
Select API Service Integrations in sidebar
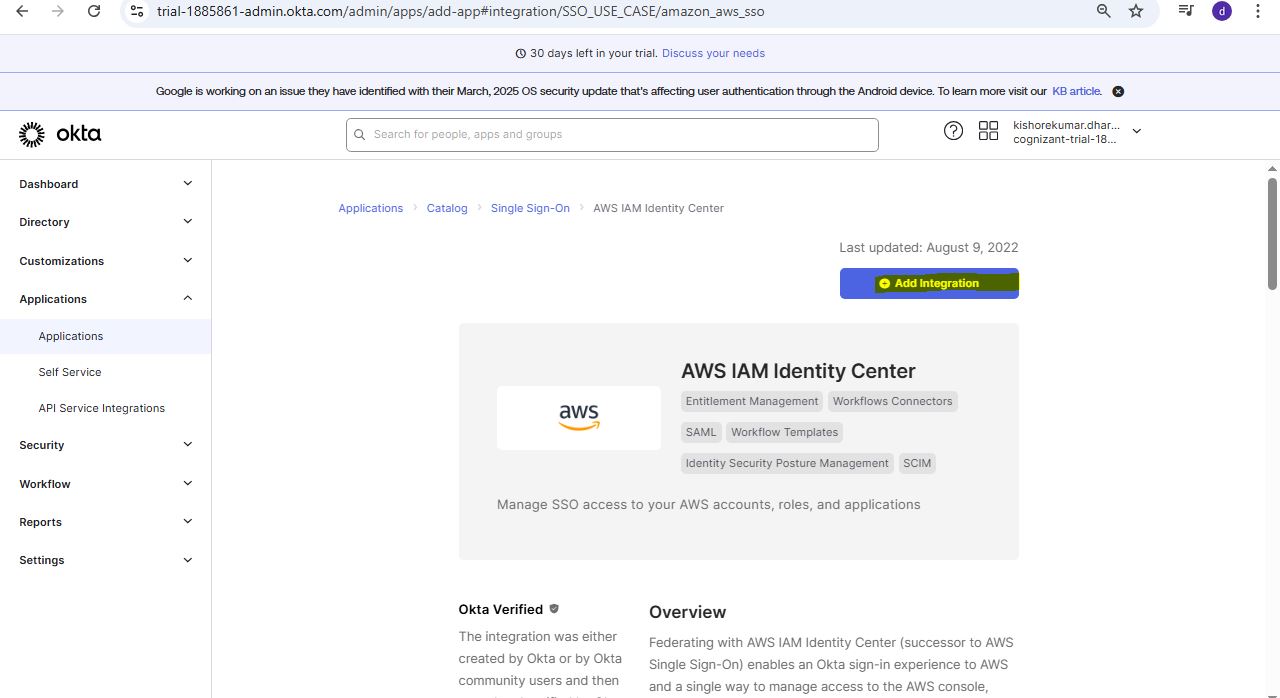[101, 408]
